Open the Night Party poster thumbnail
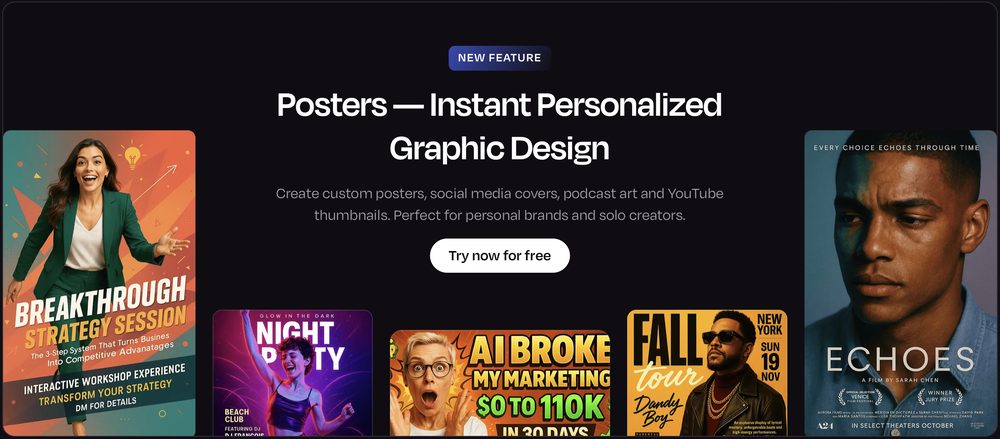Screen dimensions: 1000x439 293,373
